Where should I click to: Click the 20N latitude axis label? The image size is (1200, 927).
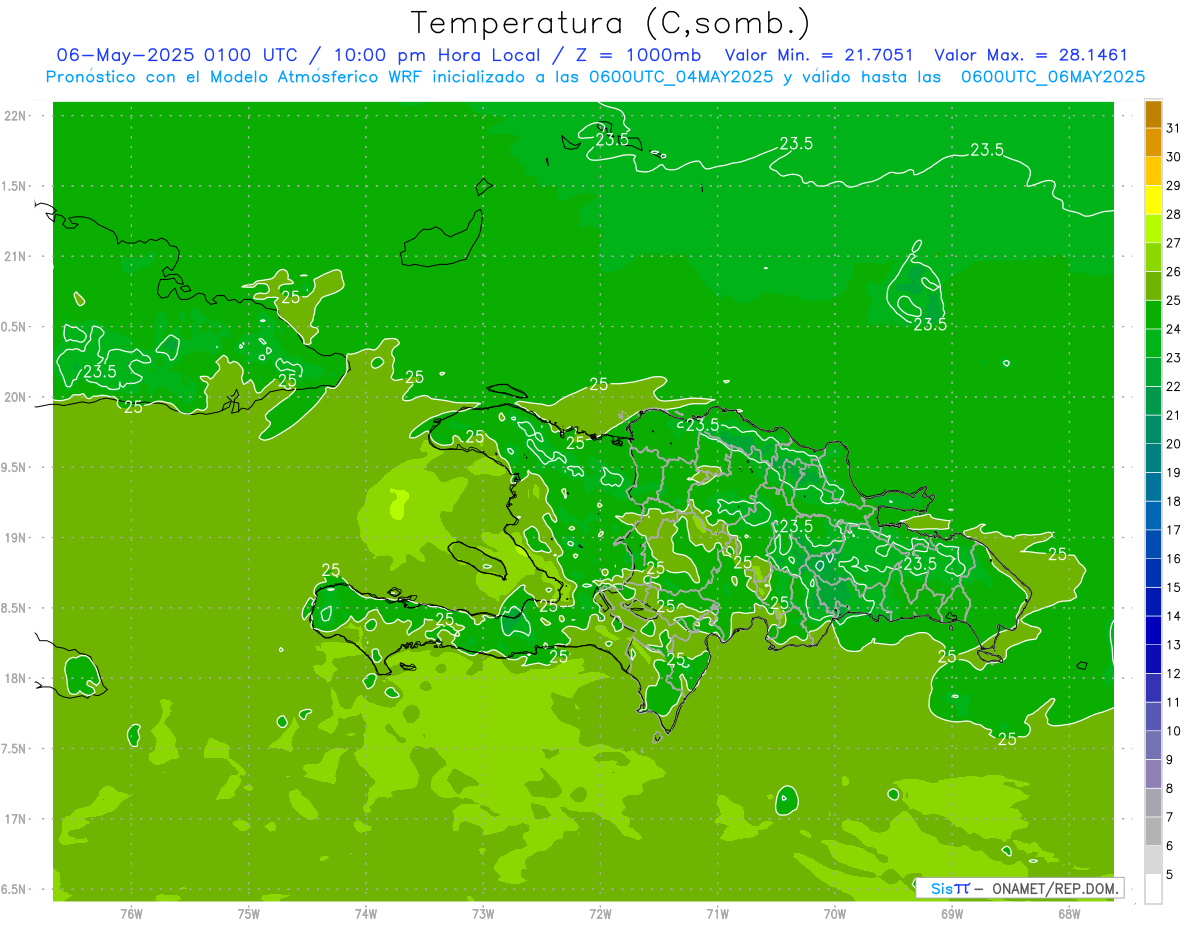click(x=15, y=397)
